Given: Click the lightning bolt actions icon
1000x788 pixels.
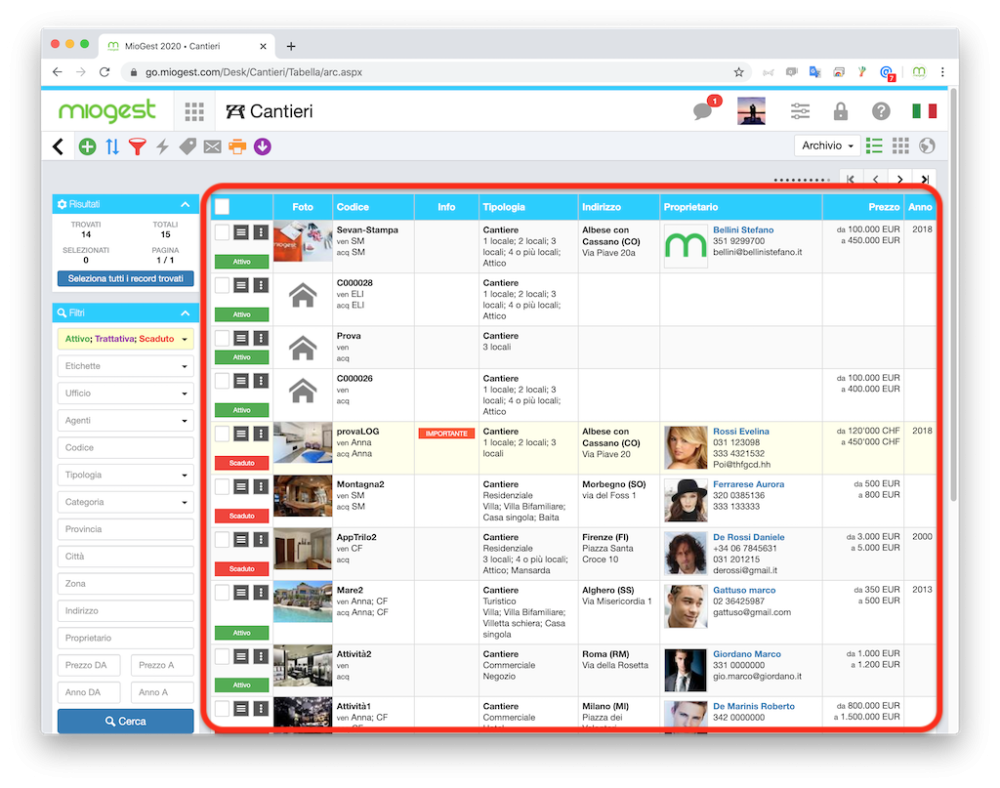Looking at the screenshot, I should 163,147.
